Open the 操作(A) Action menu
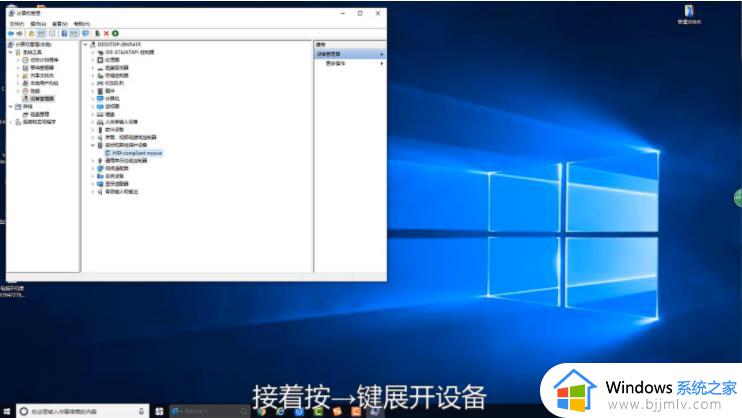The height and width of the screenshot is (418, 742). [x=38, y=24]
